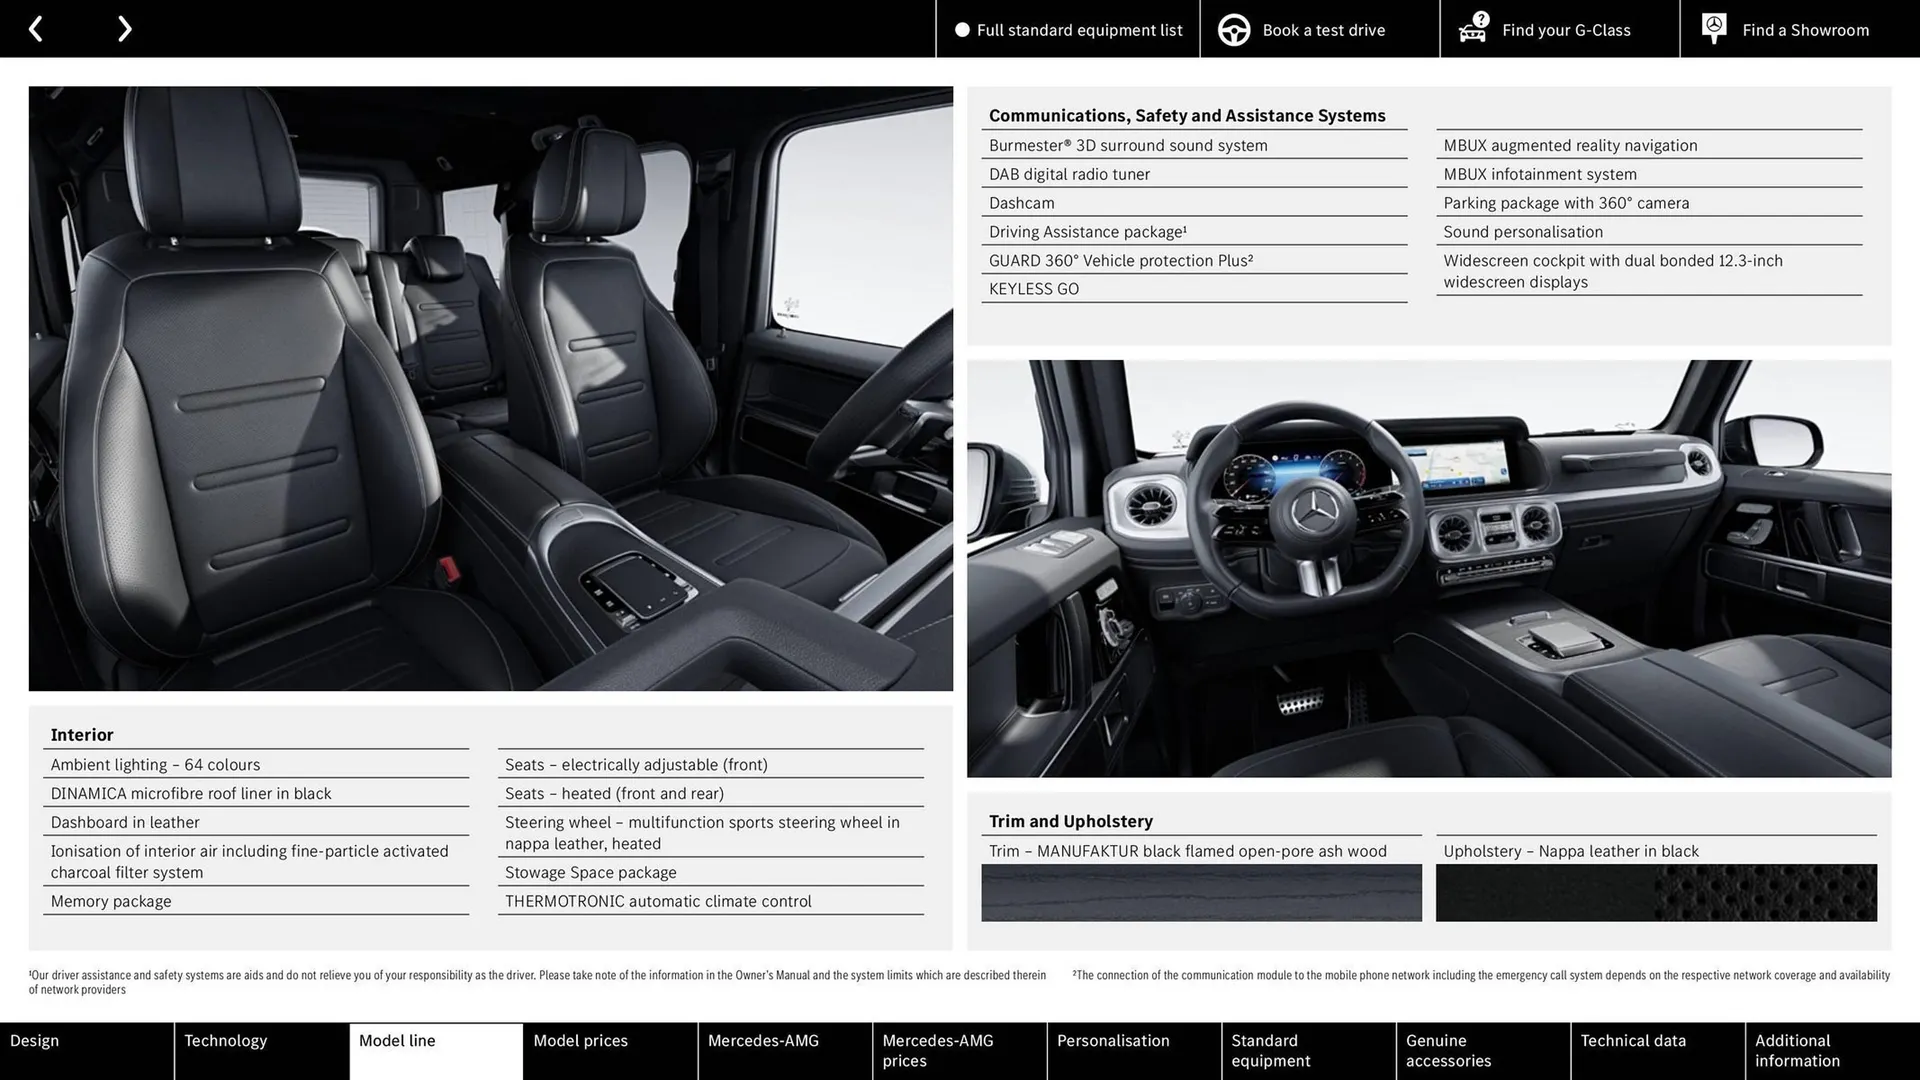Open the Model prices section
This screenshot has width=1920, height=1080.
click(x=580, y=1040)
